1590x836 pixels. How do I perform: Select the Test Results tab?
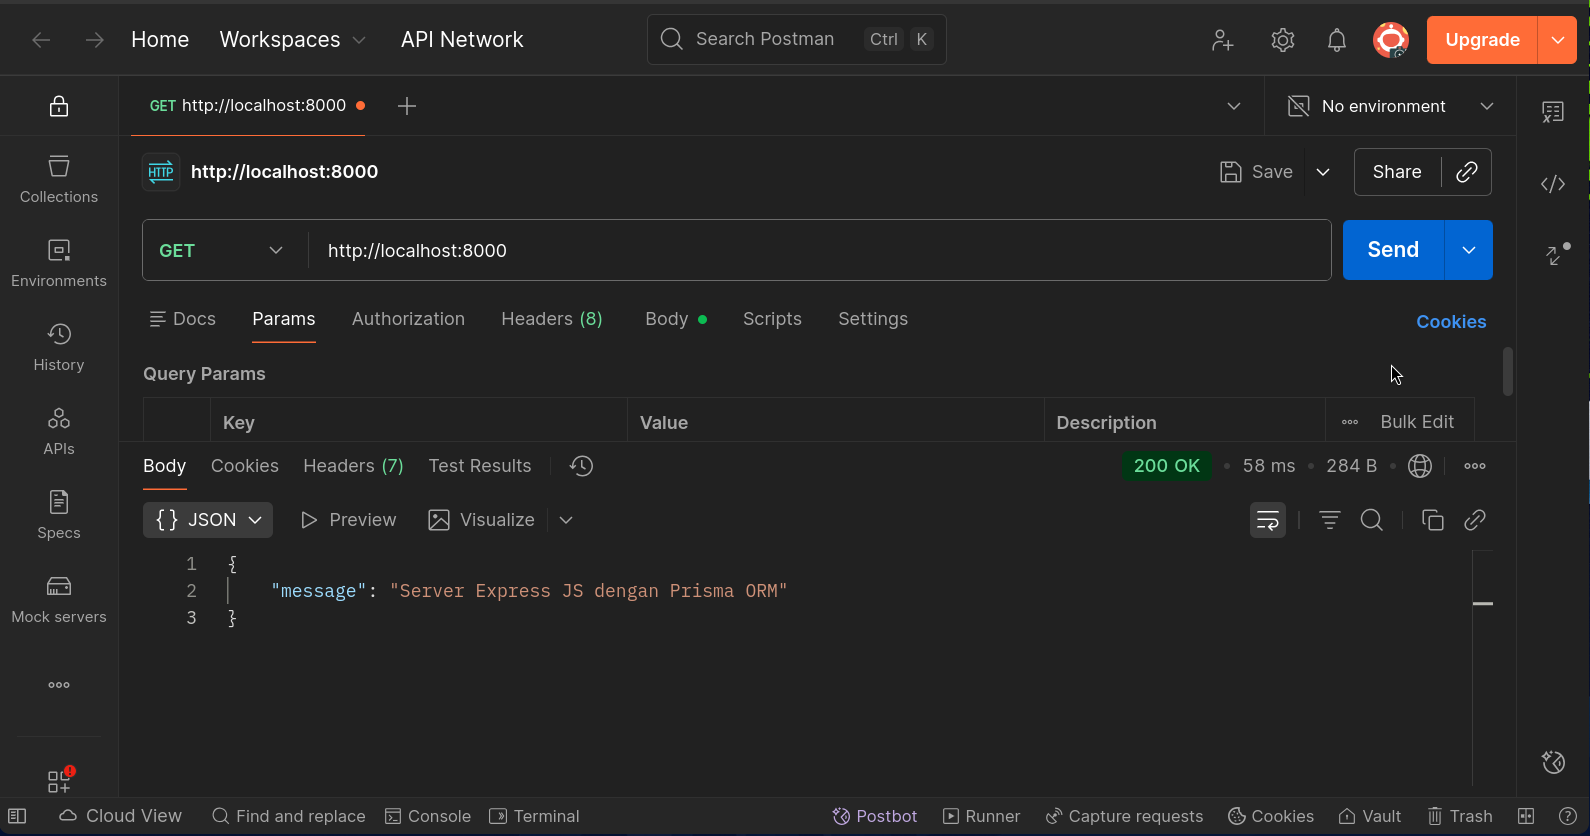479,466
